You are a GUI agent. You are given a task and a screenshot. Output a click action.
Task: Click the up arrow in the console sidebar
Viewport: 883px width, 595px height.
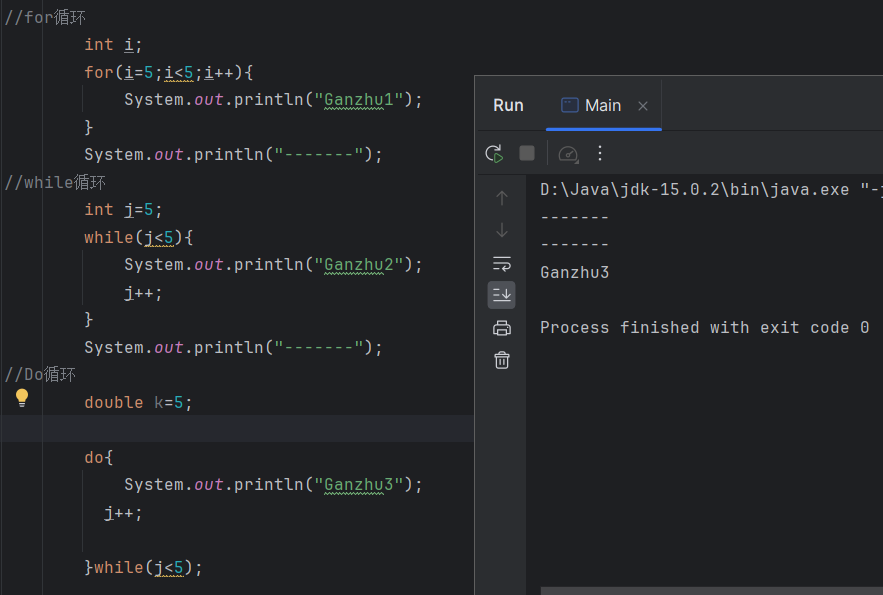point(501,197)
